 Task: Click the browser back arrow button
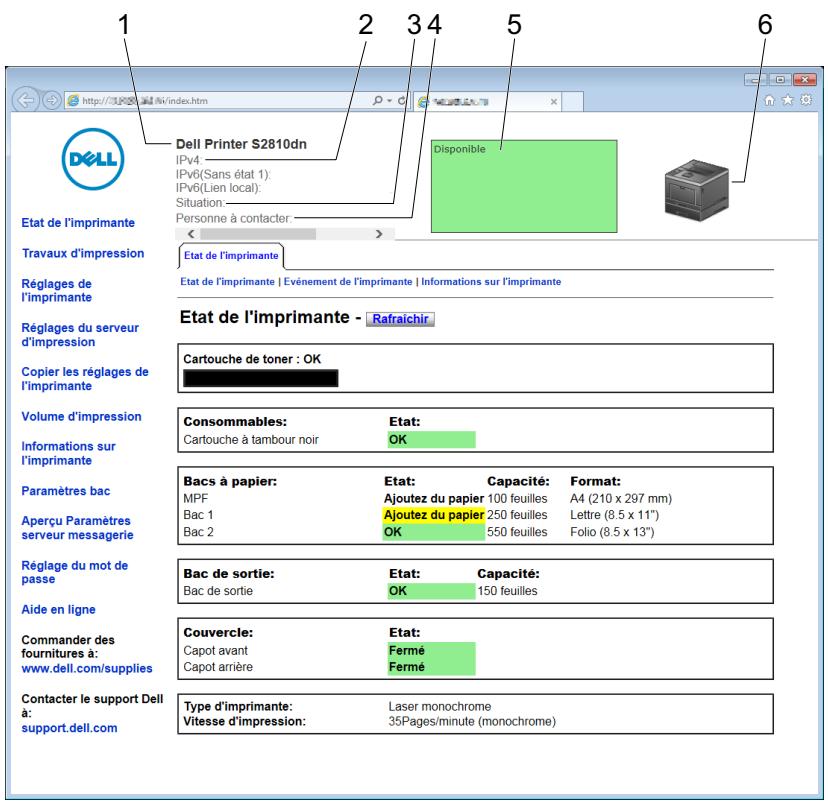click(25, 100)
